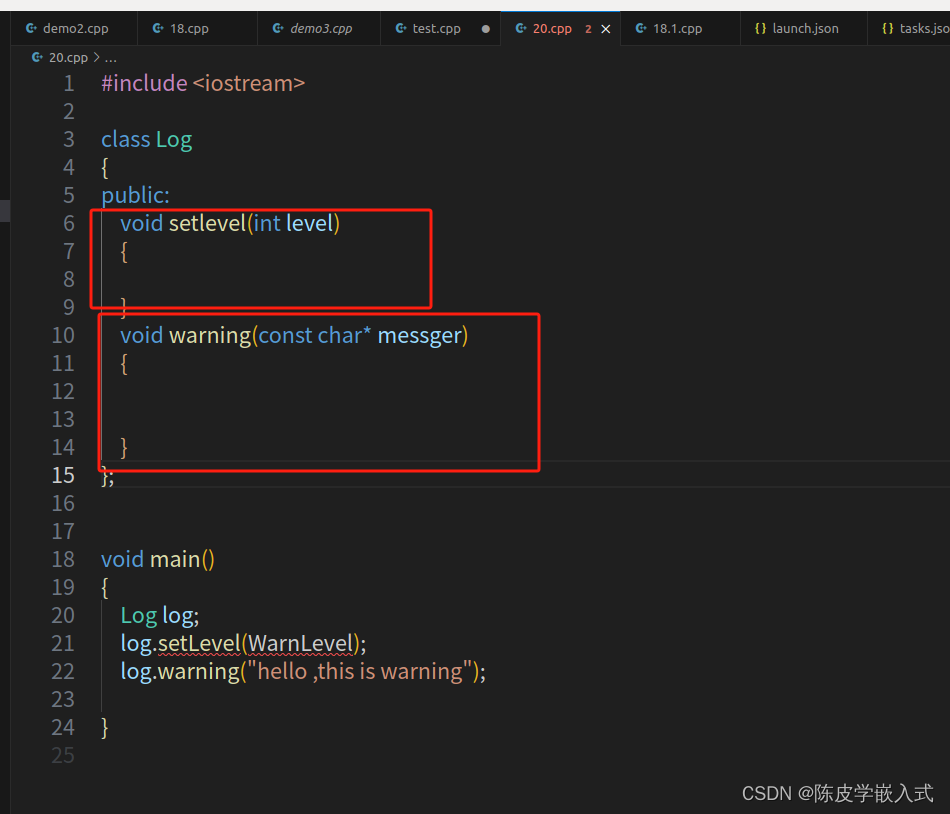
Task: Click the underlined setLevel error on line 21
Action: coord(199,644)
